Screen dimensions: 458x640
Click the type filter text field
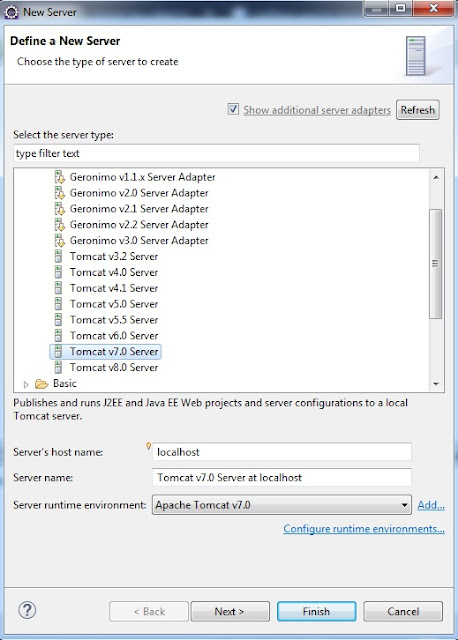coord(216,153)
